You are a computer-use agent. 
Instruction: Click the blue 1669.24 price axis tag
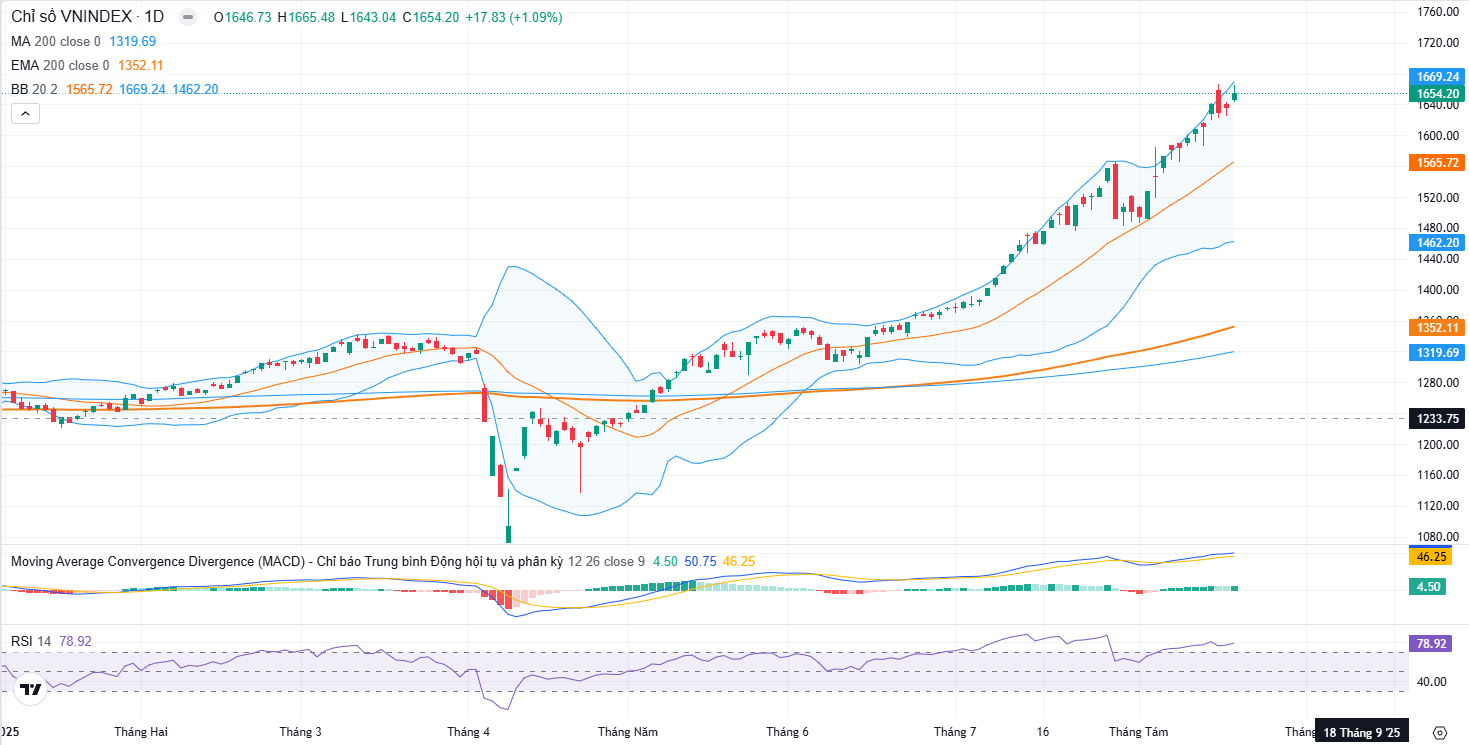(x=1436, y=76)
